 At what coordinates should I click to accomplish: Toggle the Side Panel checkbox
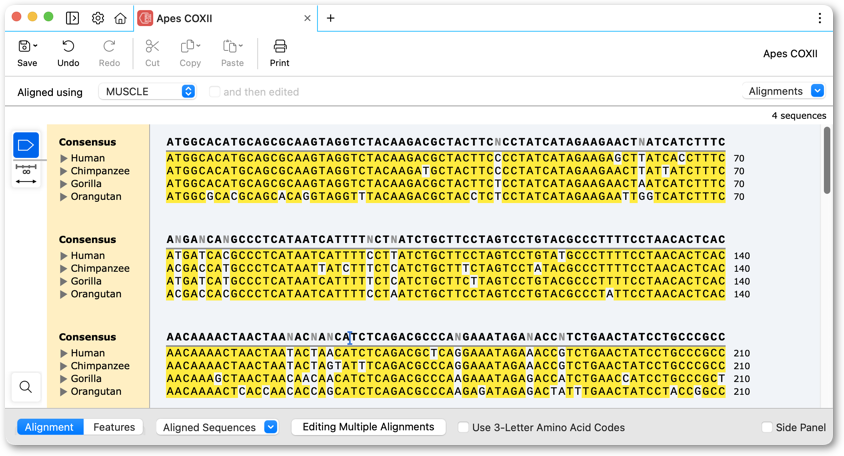pyautogui.click(x=767, y=427)
